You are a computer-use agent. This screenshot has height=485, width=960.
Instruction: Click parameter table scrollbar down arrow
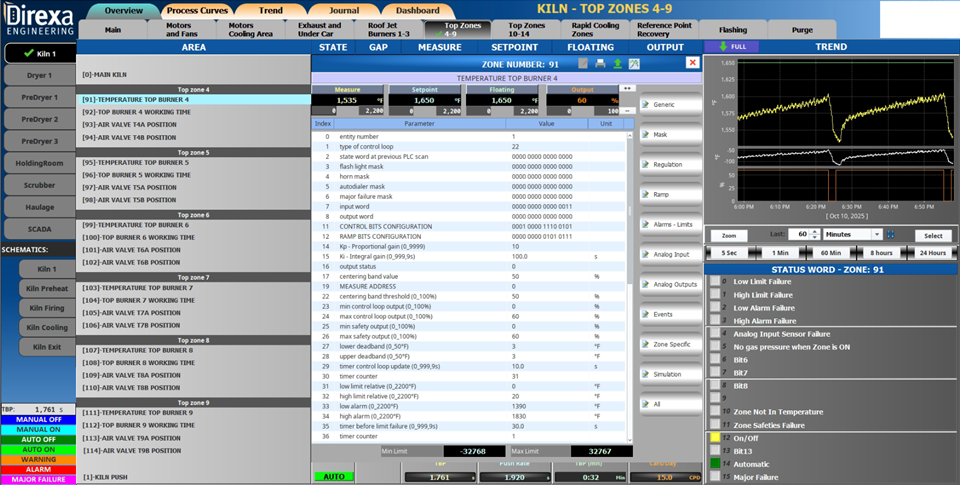coord(630,439)
